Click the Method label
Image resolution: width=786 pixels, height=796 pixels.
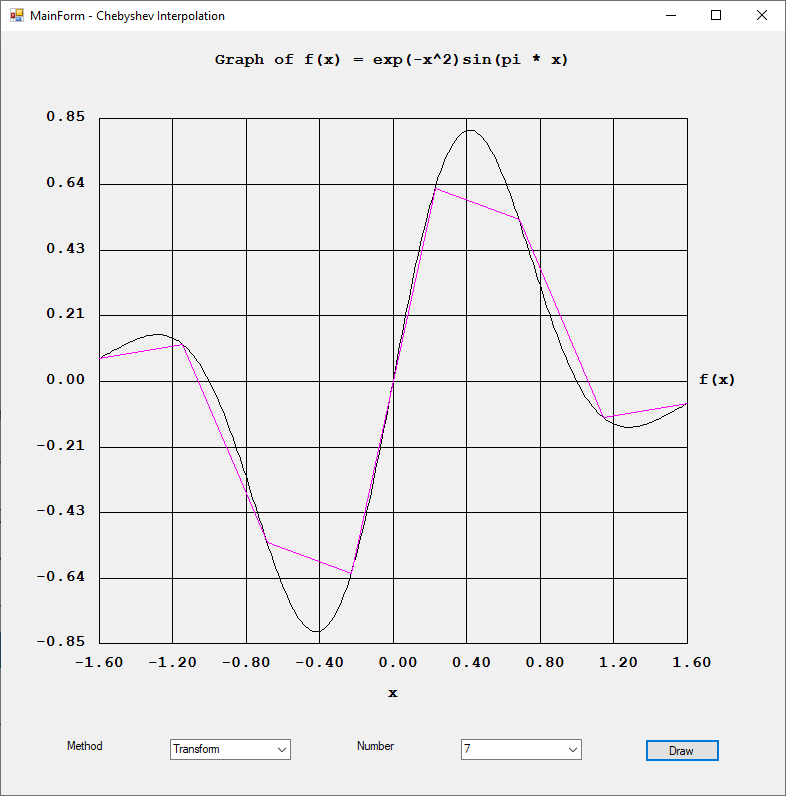click(x=84, y=746)
